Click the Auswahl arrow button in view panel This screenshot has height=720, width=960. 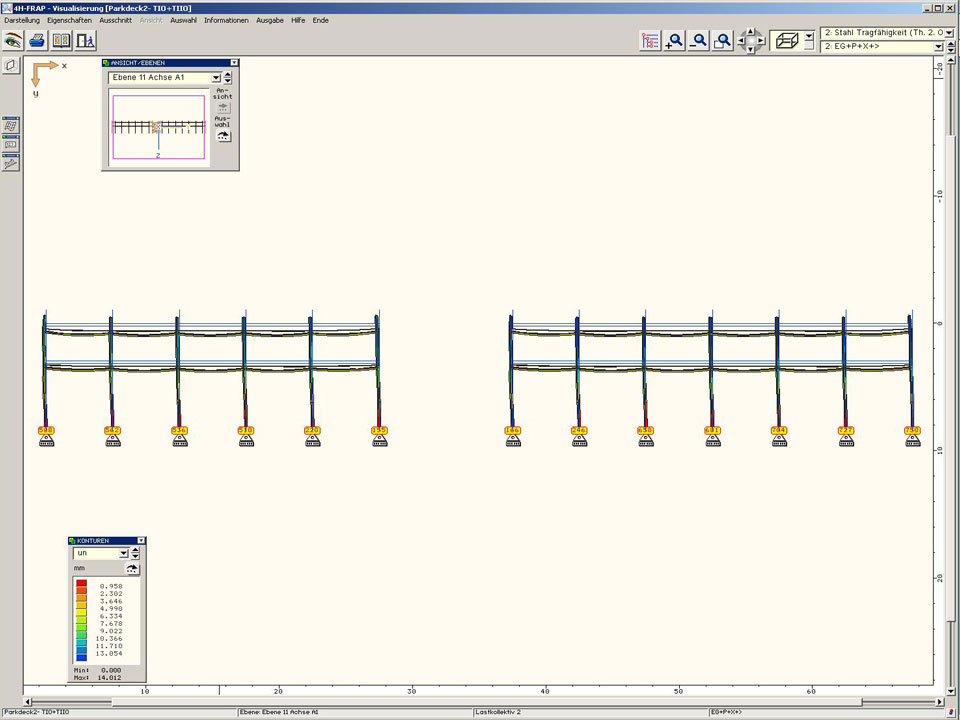(223, 136)
